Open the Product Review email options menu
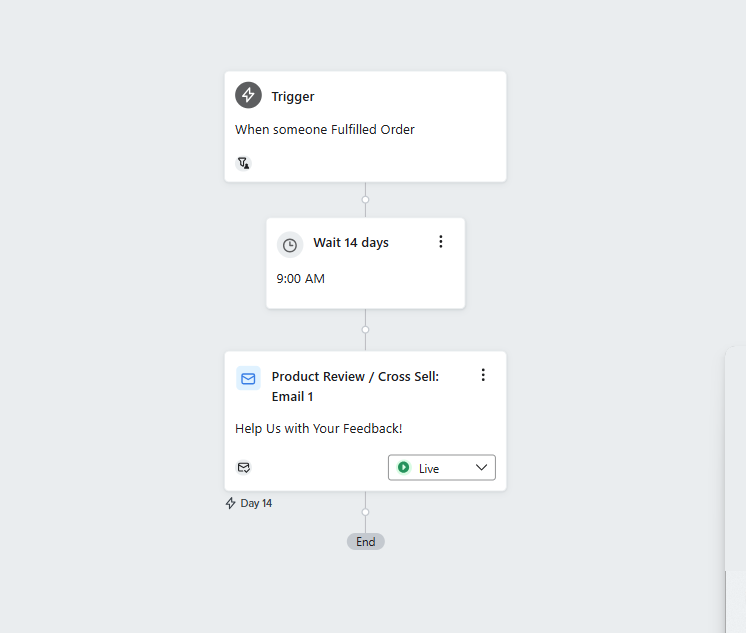746x633 pixels. [x=483, y=375]
